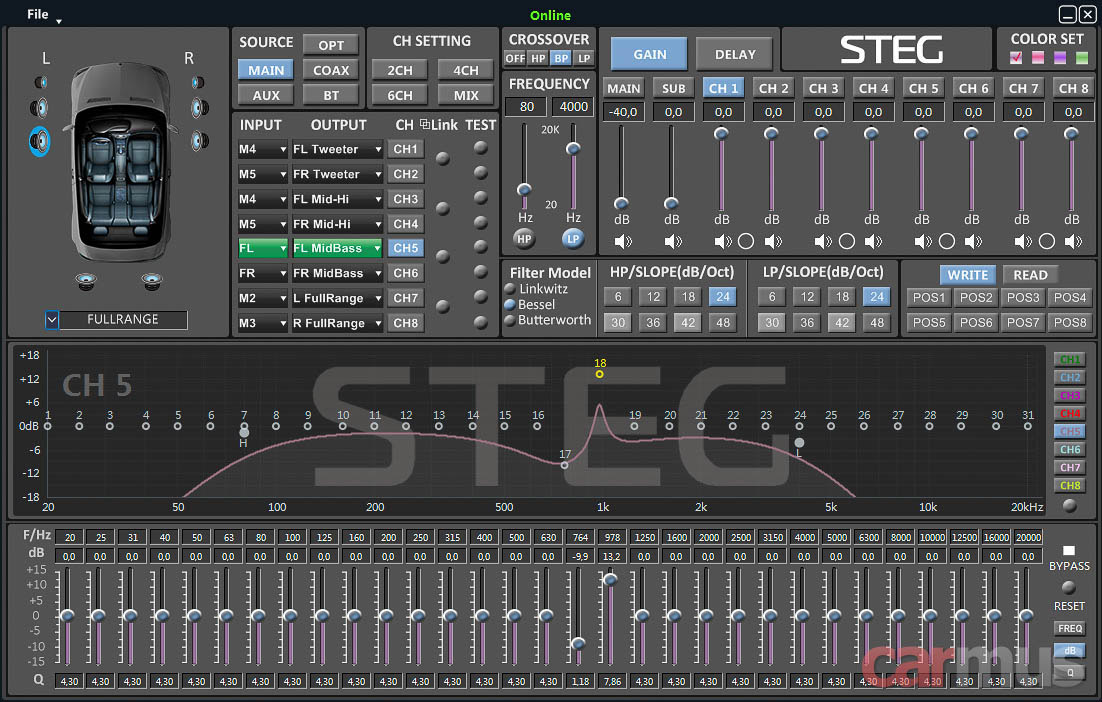Mute CH 3 using its speaker icon
The image size is (1102, 702).
[823, 242]
